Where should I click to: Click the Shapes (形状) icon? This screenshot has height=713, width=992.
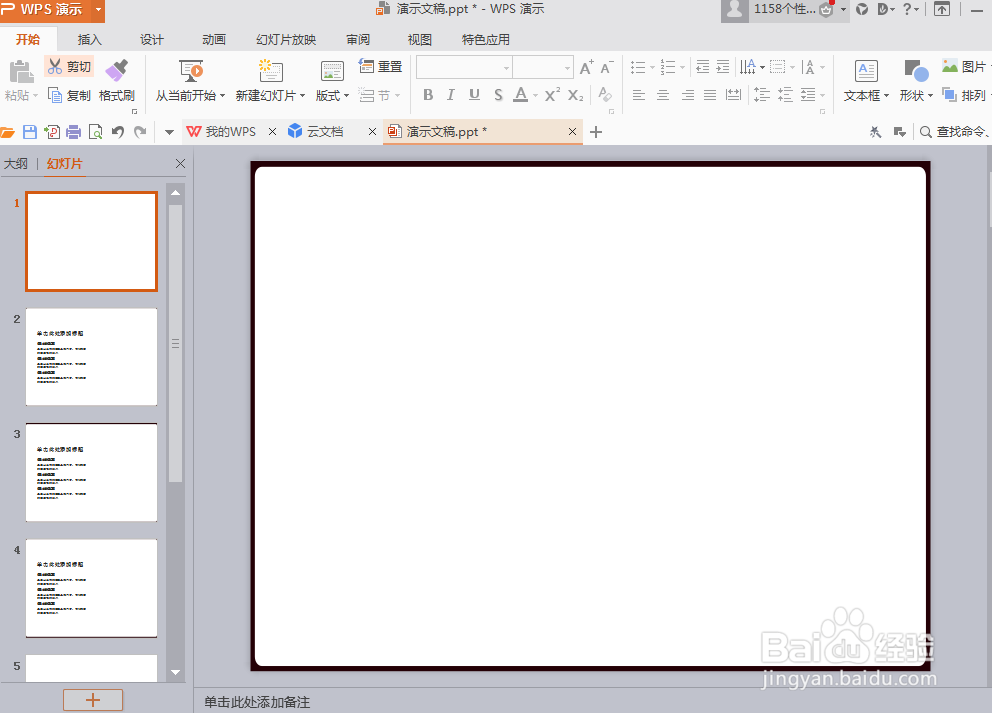(x=916, y=71)
